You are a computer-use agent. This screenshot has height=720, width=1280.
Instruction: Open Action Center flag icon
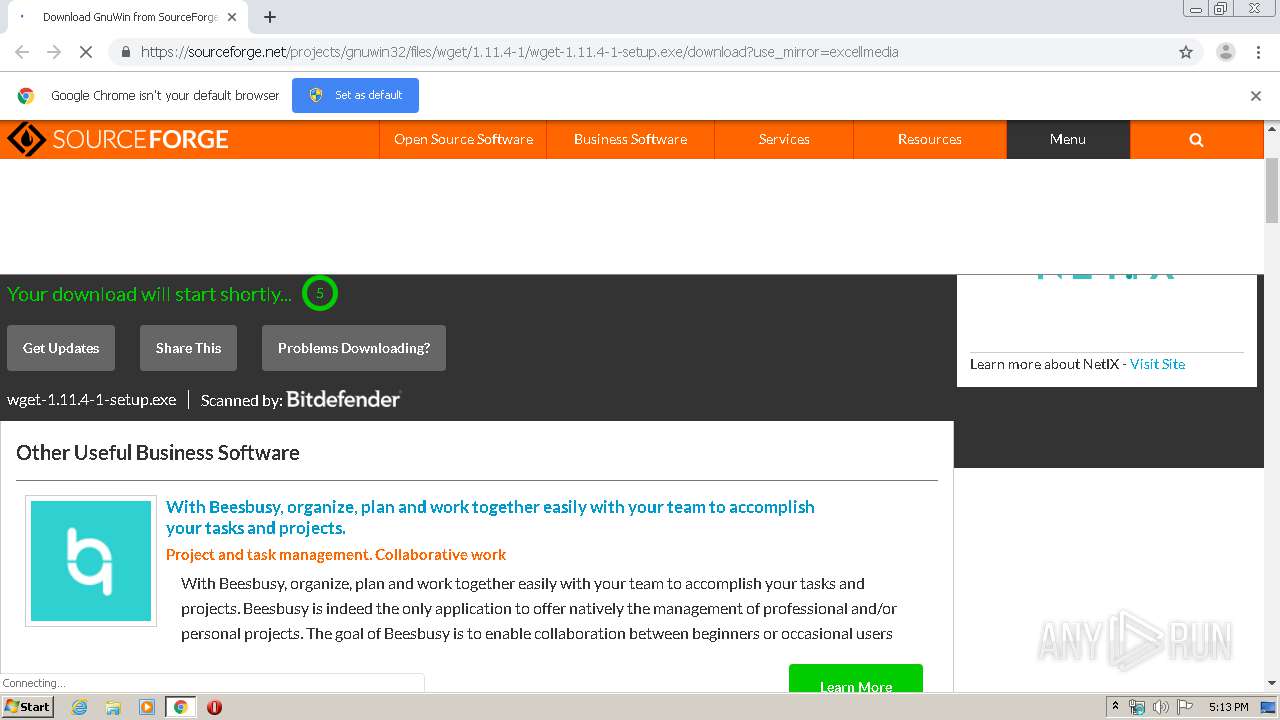click(x=1185, y=707)
